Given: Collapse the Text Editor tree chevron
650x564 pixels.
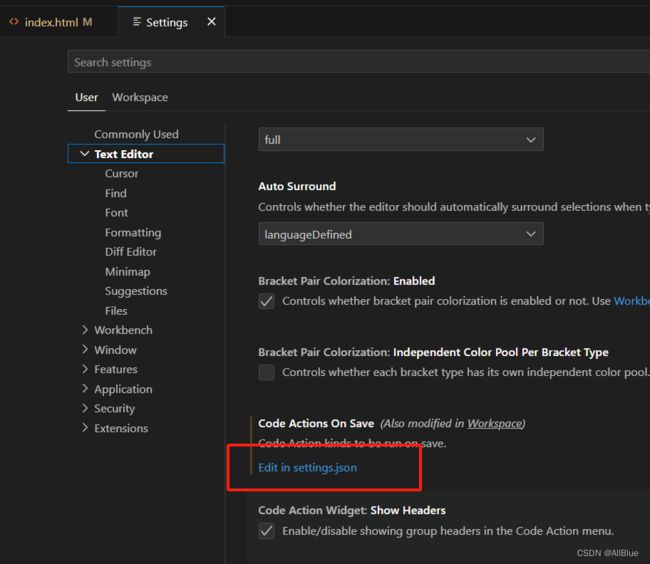Looking at the screenshot, I should pyautogui.click(x=85, y=154).
